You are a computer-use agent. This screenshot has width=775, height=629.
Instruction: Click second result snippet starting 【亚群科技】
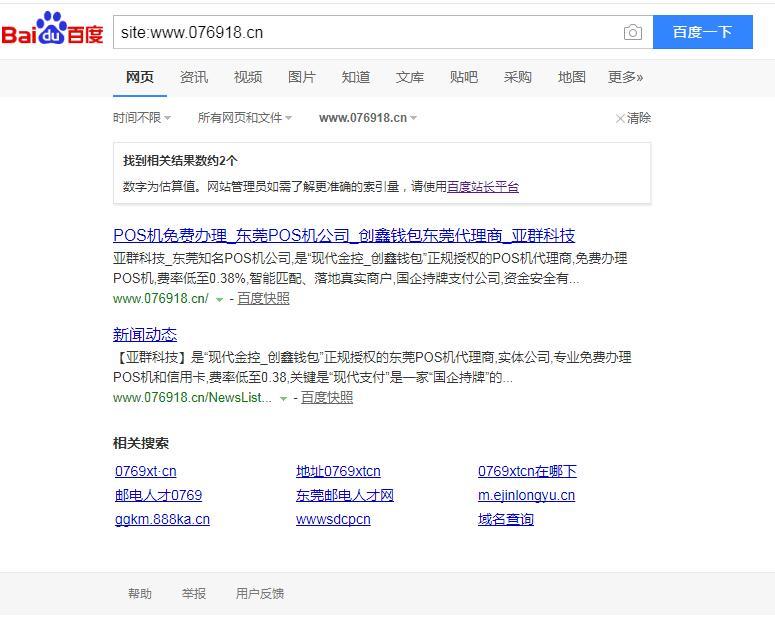[x=372, y=367]
